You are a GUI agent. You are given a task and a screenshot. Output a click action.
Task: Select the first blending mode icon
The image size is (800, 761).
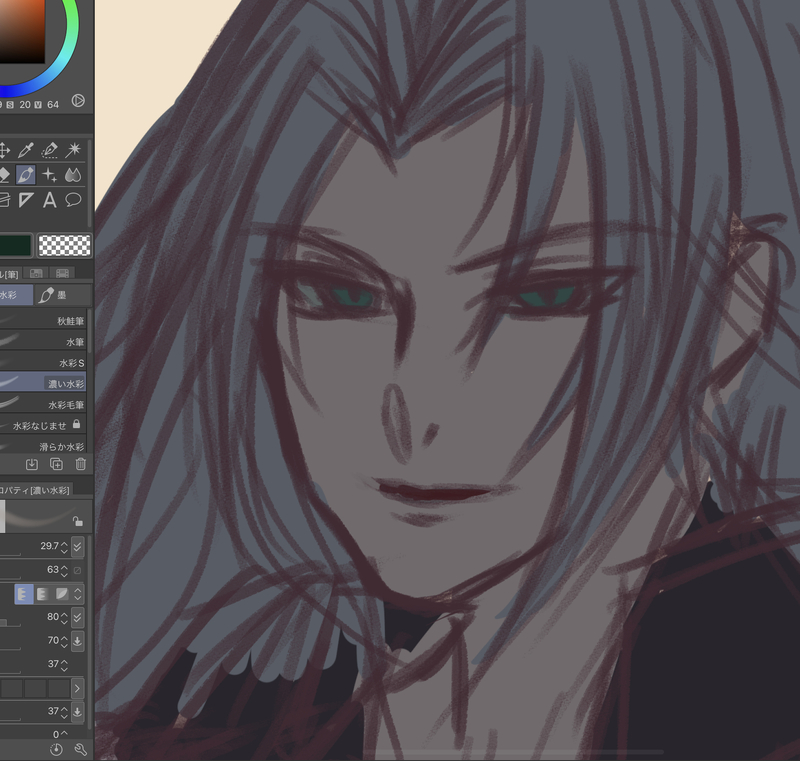pos(23,594)
